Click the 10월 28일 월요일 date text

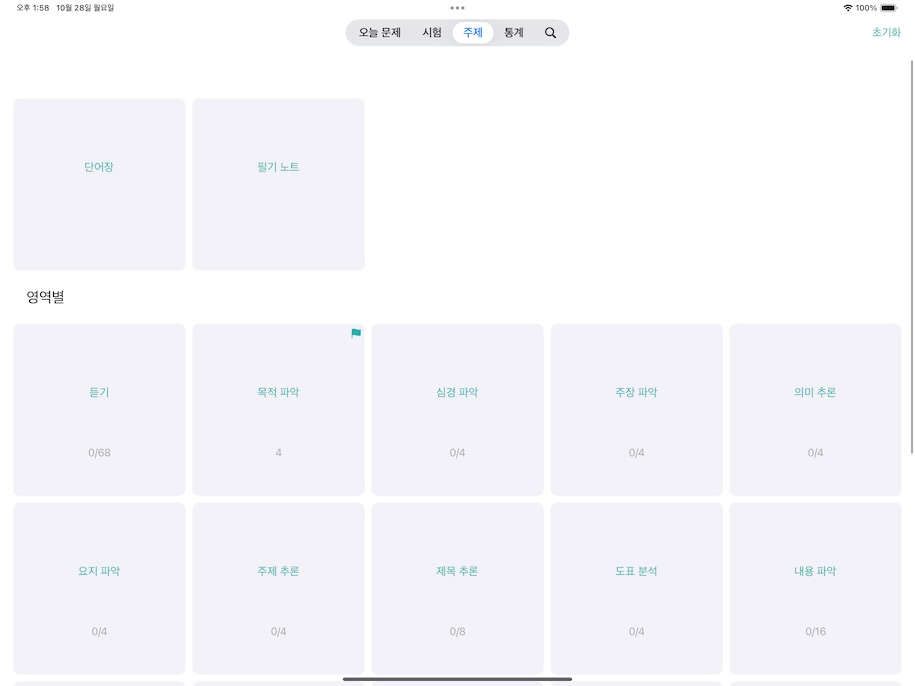pyautogui.click(x=85, y=8)
